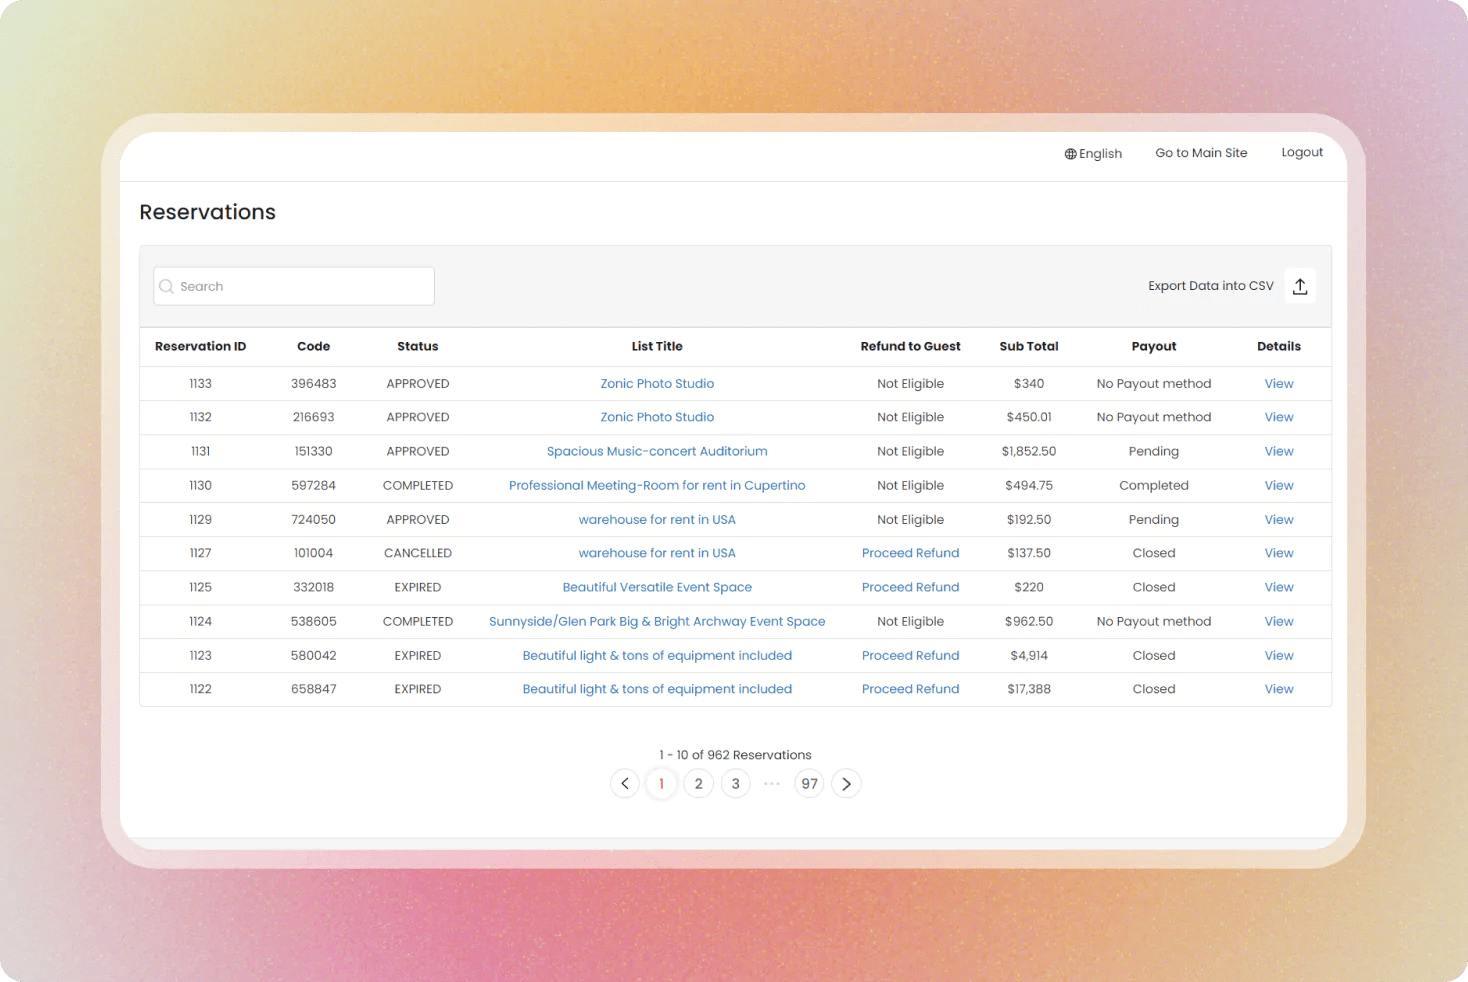Open Go to Main Site
Viewport: 1468px width, 982px height.
click(x=1201, y=153)
